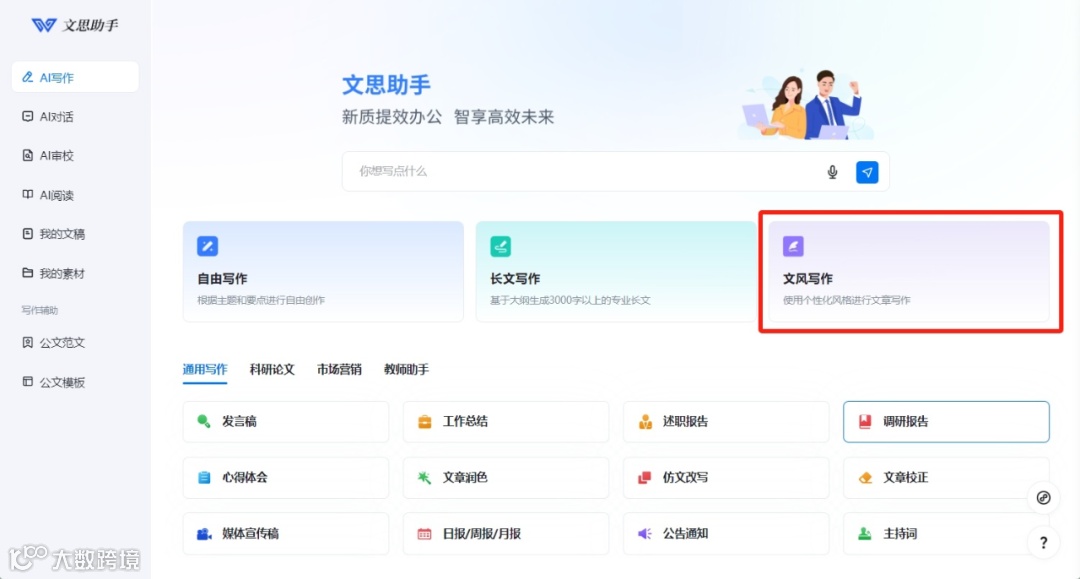Image resolution: width=1080 pixels, height=579 pixels.
Task: Switch to the 教师助手 tab
Action: [x=406, y=370]
